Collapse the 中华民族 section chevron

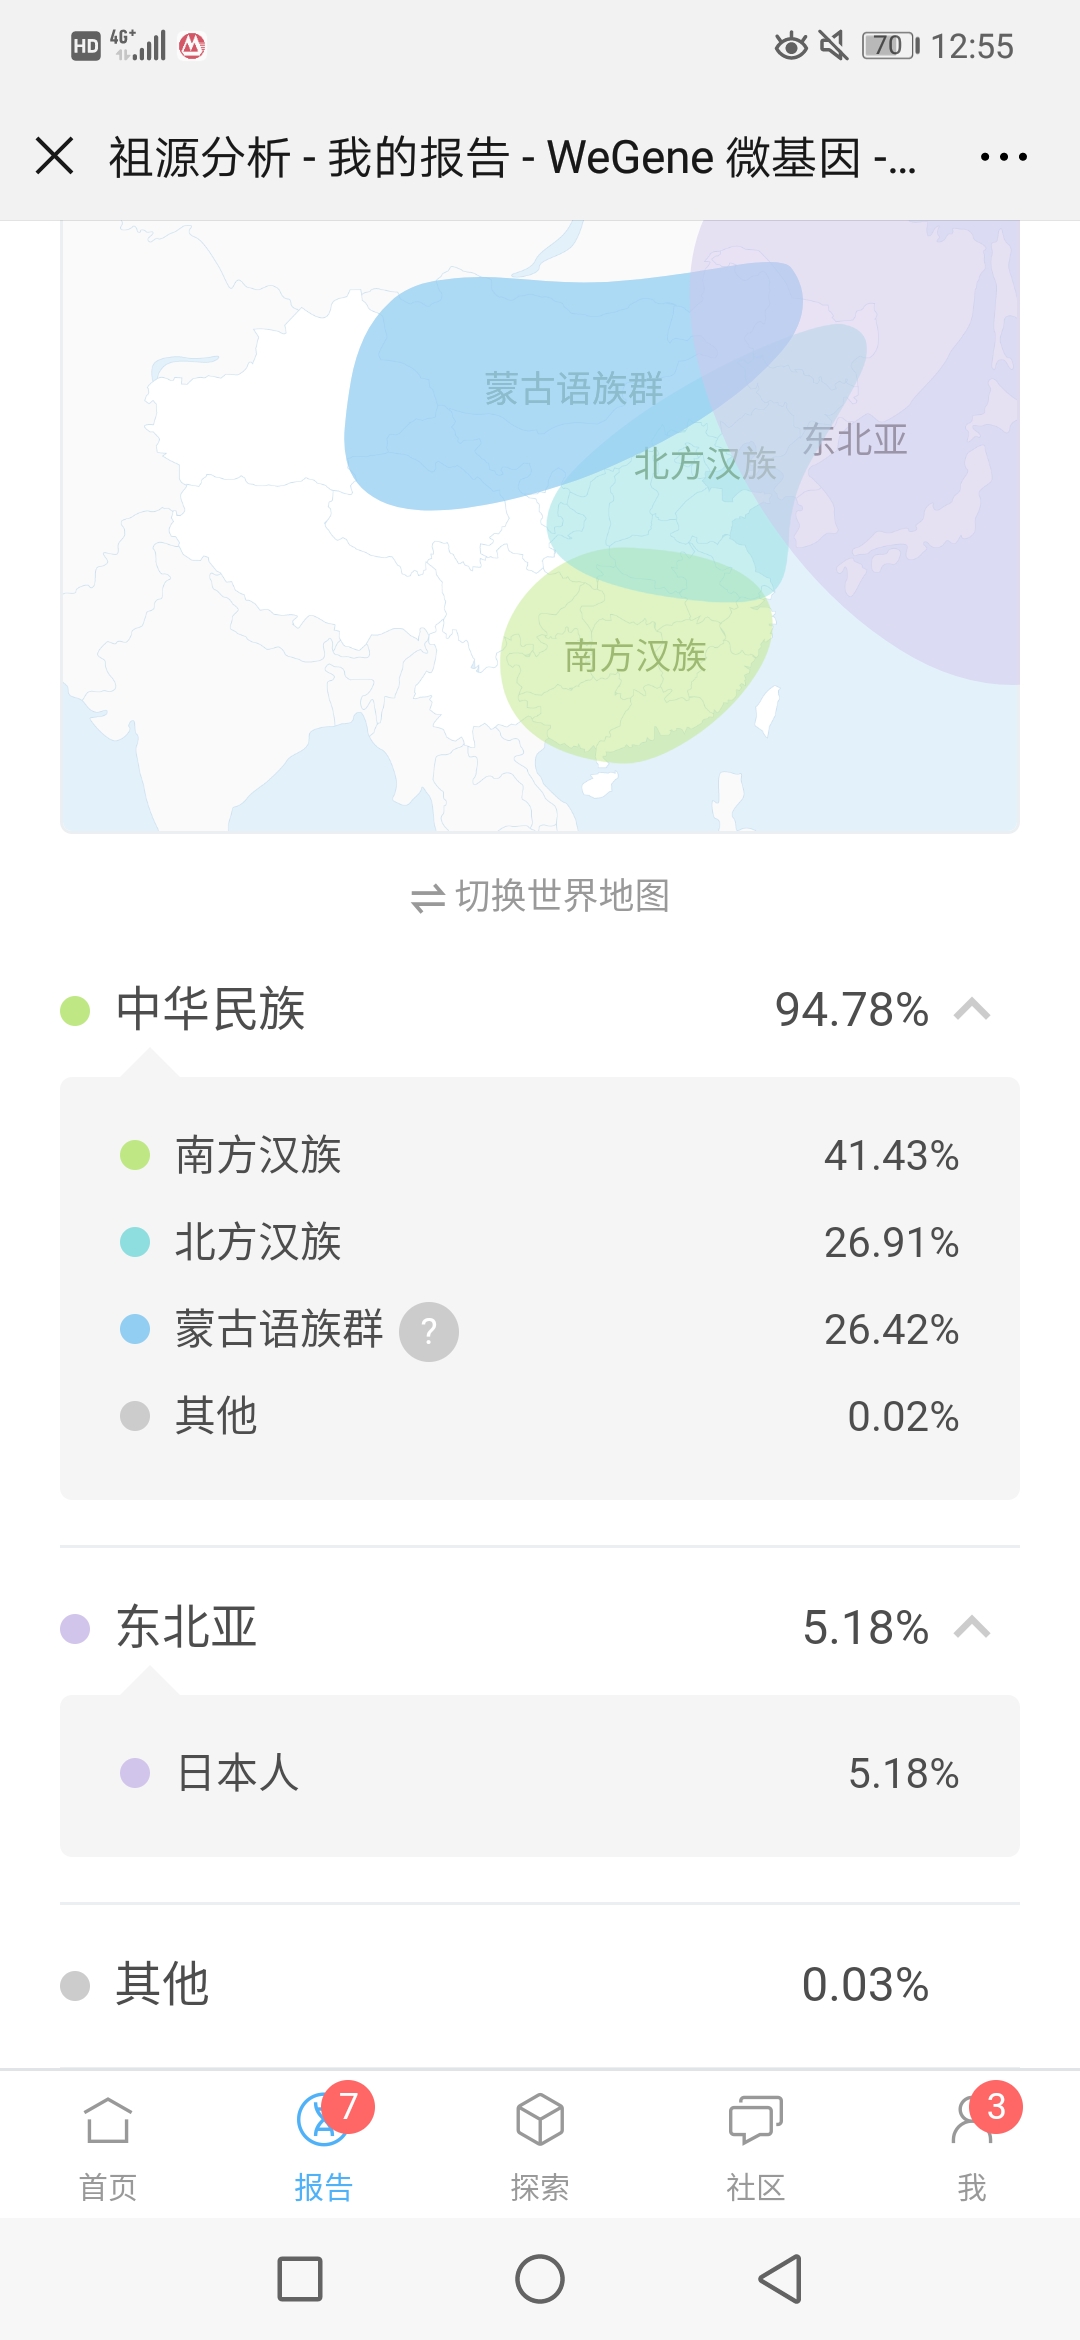click(972, 1010)
